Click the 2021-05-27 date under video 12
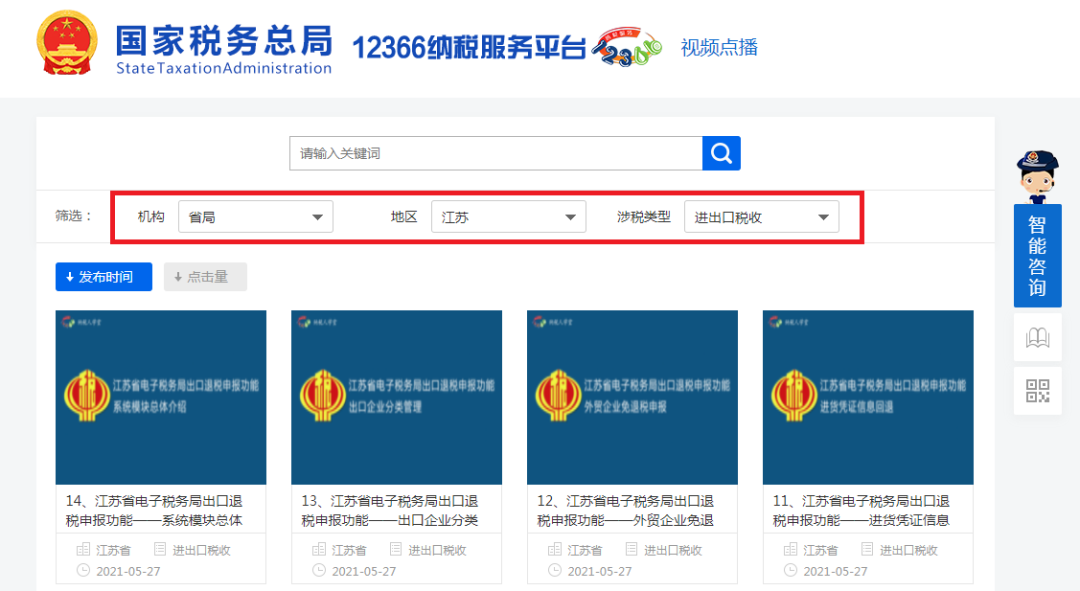Viewport: 1080px width, 591px height. click(599, 572)
